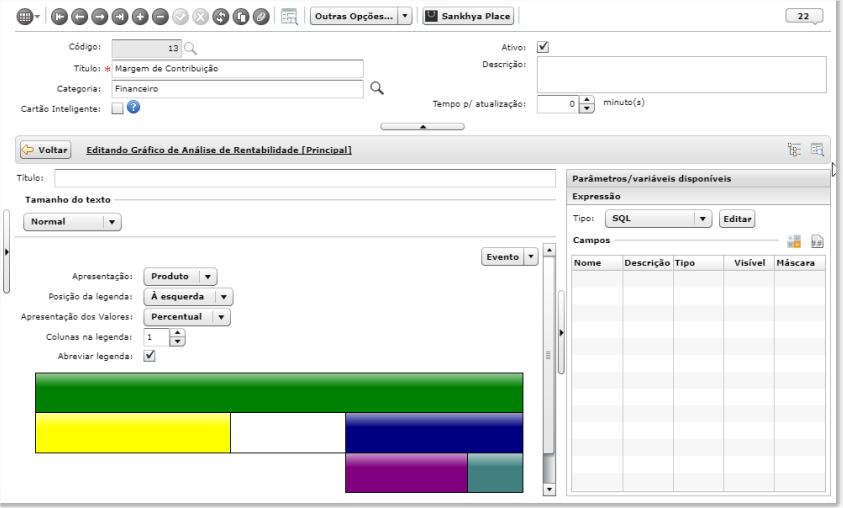Go to the previous record

80,17
